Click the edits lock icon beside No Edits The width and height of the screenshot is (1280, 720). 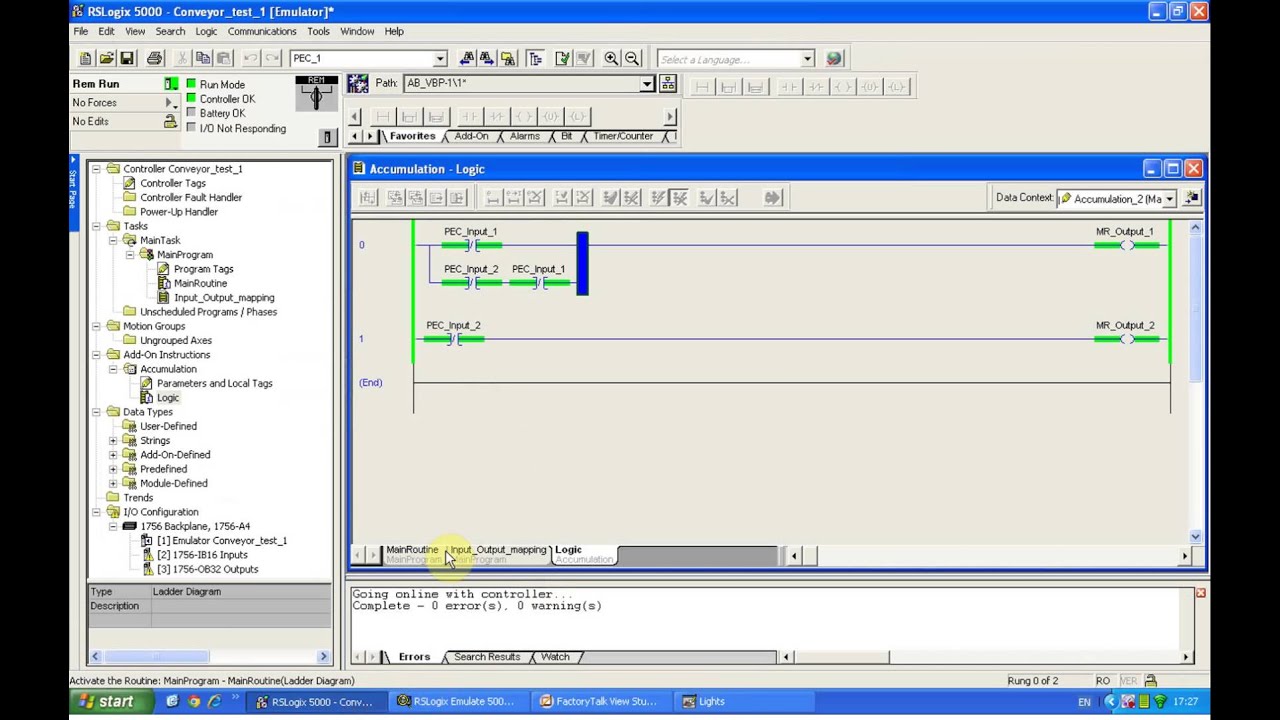170,121
